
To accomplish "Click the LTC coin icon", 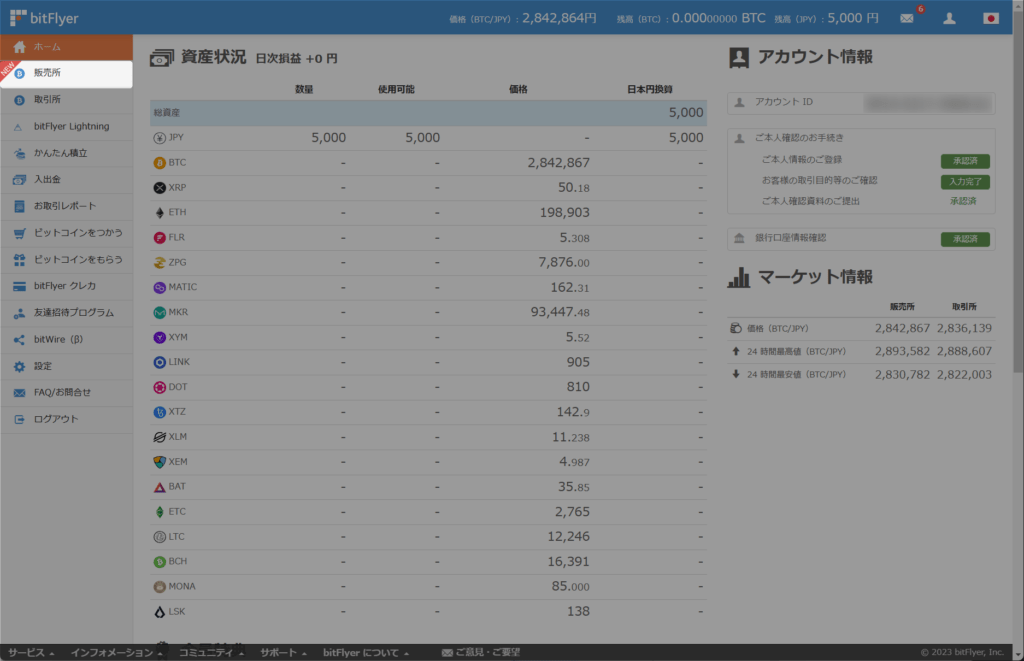I will 159,537.
